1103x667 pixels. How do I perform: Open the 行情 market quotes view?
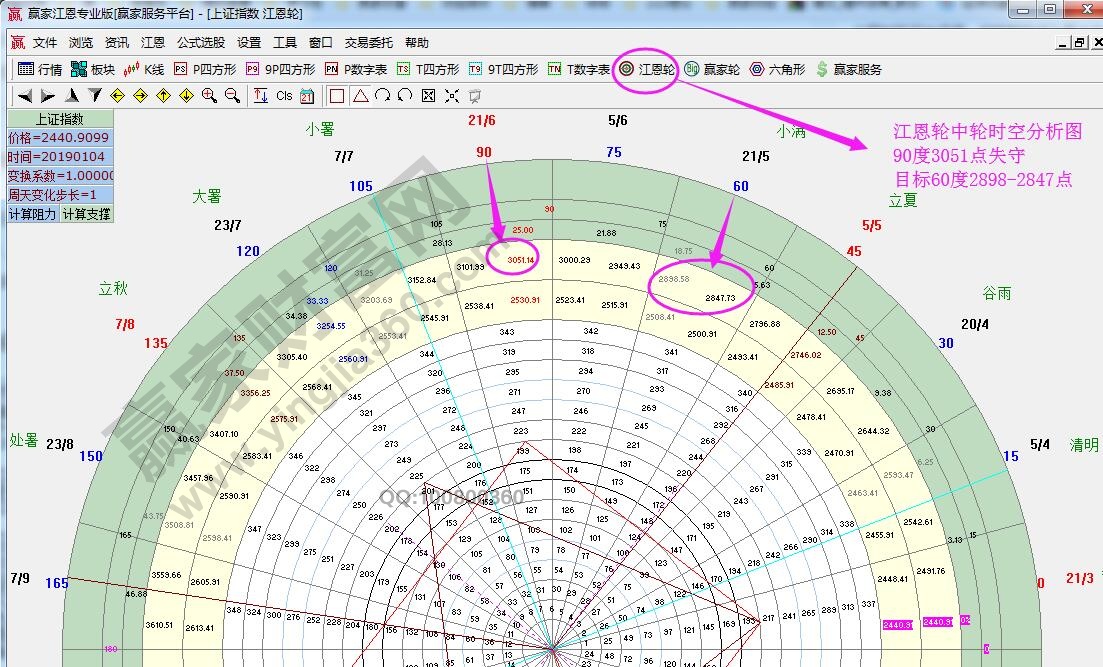point(39,70)
